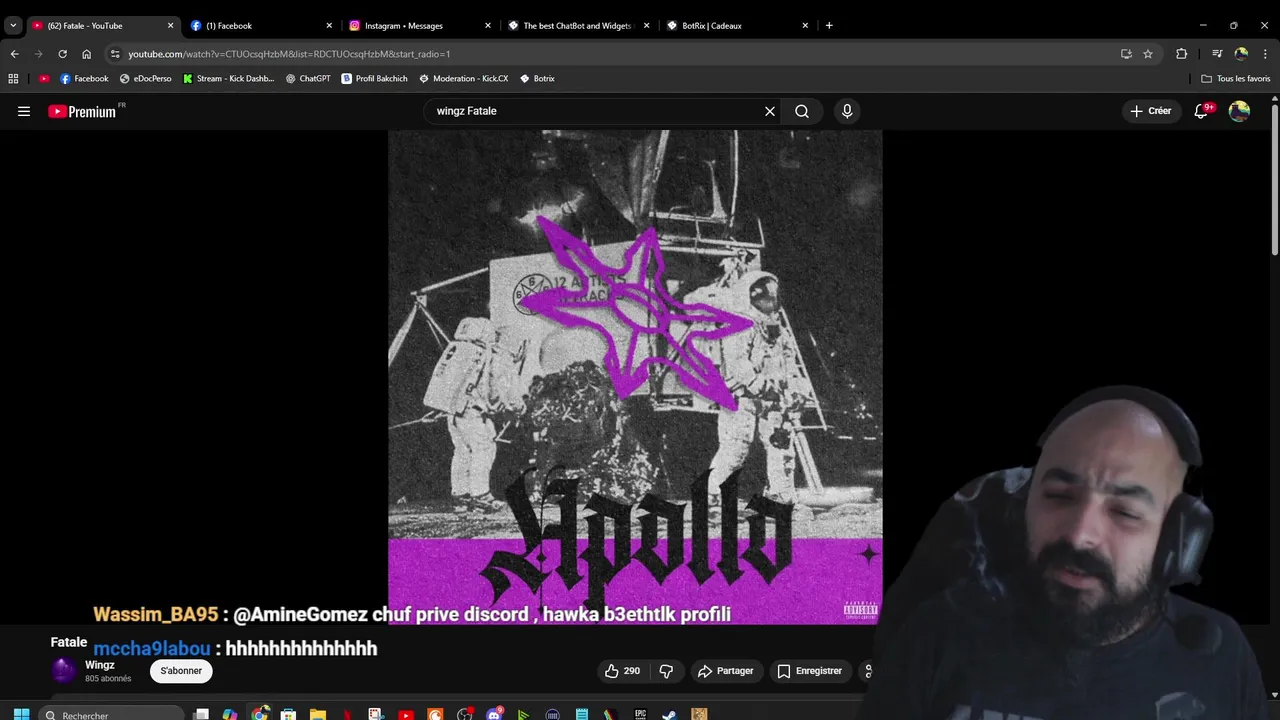Open Epic Games from the taskbar
1280x720 pixels.
point(641,715)
